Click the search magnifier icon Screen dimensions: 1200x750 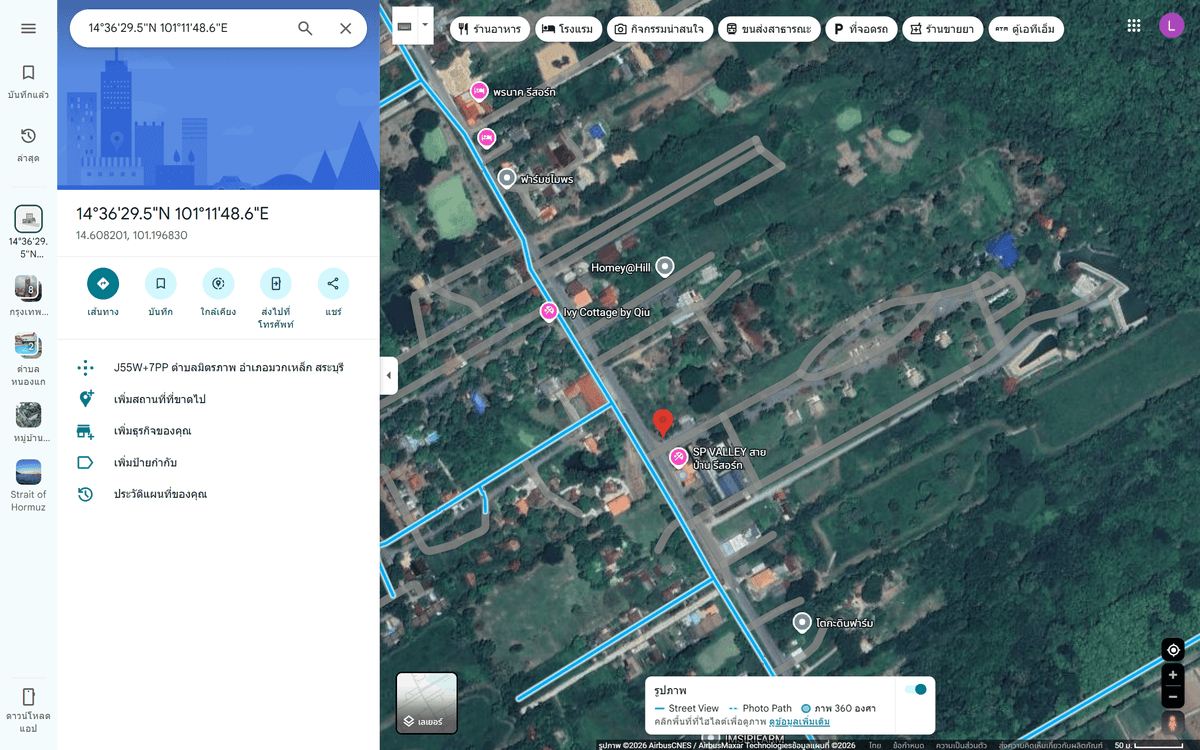306,28
